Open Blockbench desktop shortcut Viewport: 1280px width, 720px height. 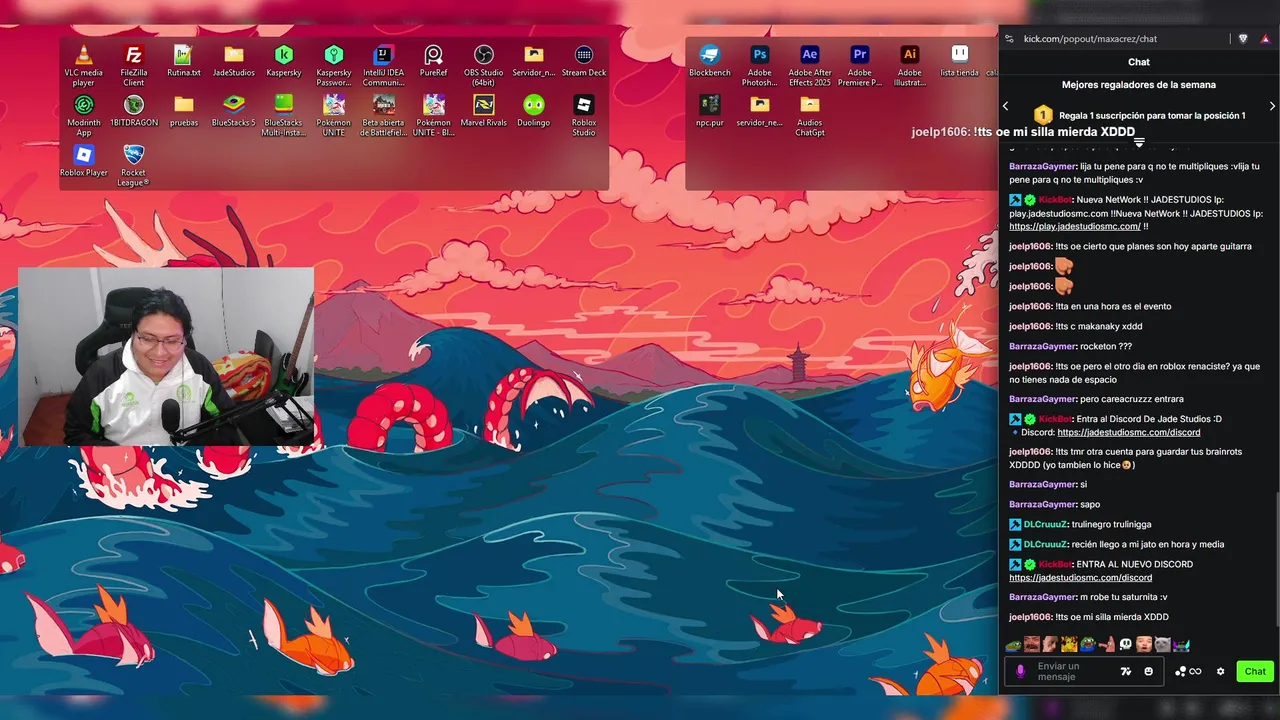709,60
